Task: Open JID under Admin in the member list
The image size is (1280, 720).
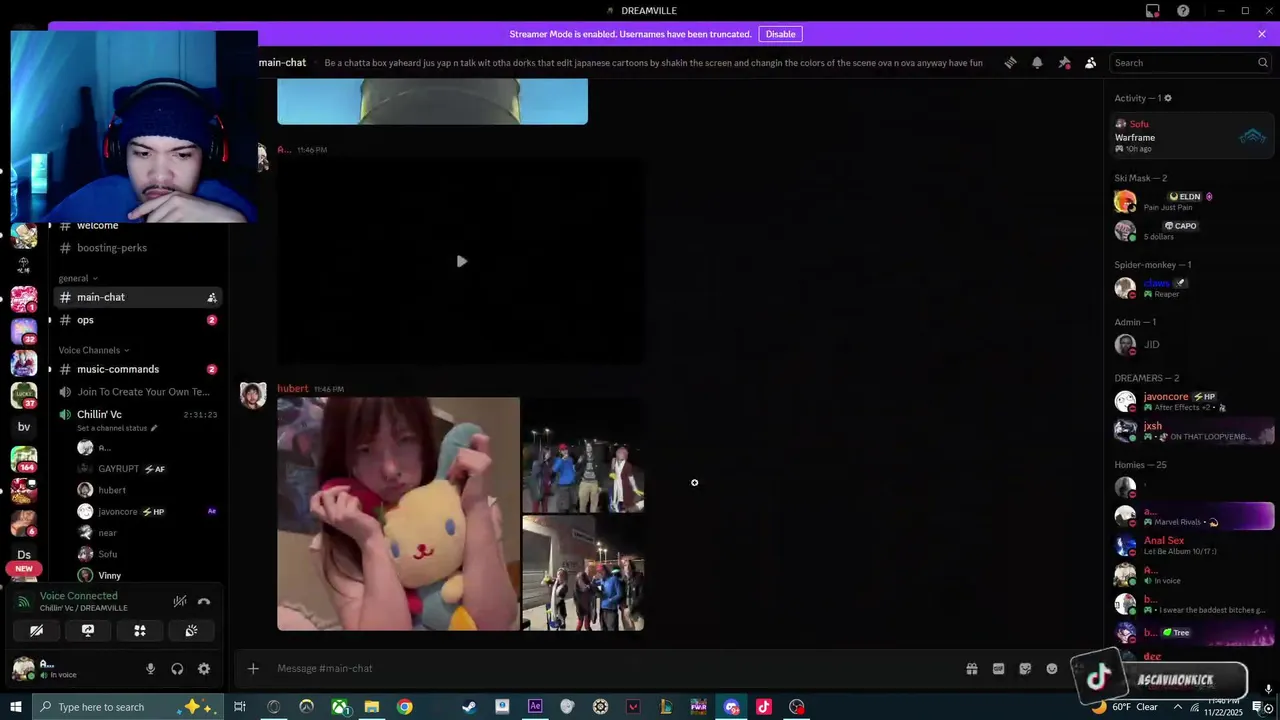Action: (1194, 344)
